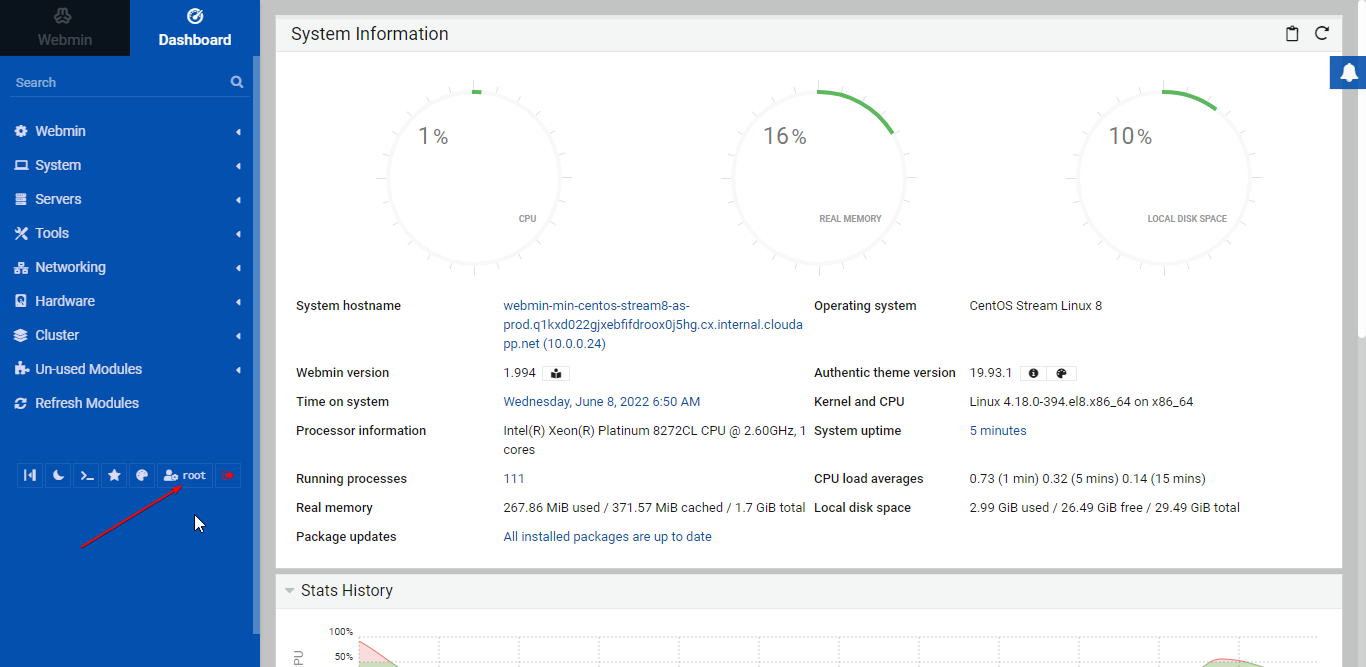1366x667 pixels.
Task: Click the wrench icon next to Tools
Action: point(21,233)
